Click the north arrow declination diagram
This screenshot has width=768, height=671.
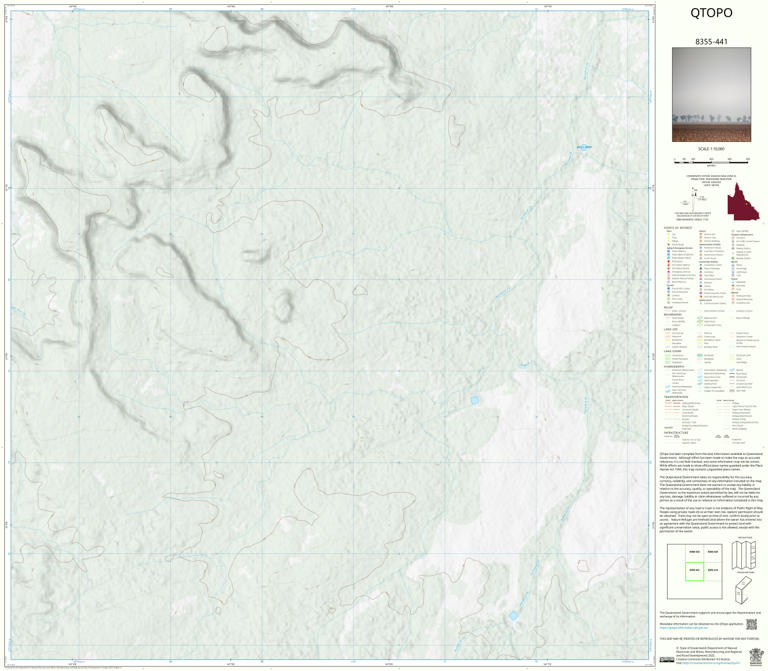coord(696,198)
